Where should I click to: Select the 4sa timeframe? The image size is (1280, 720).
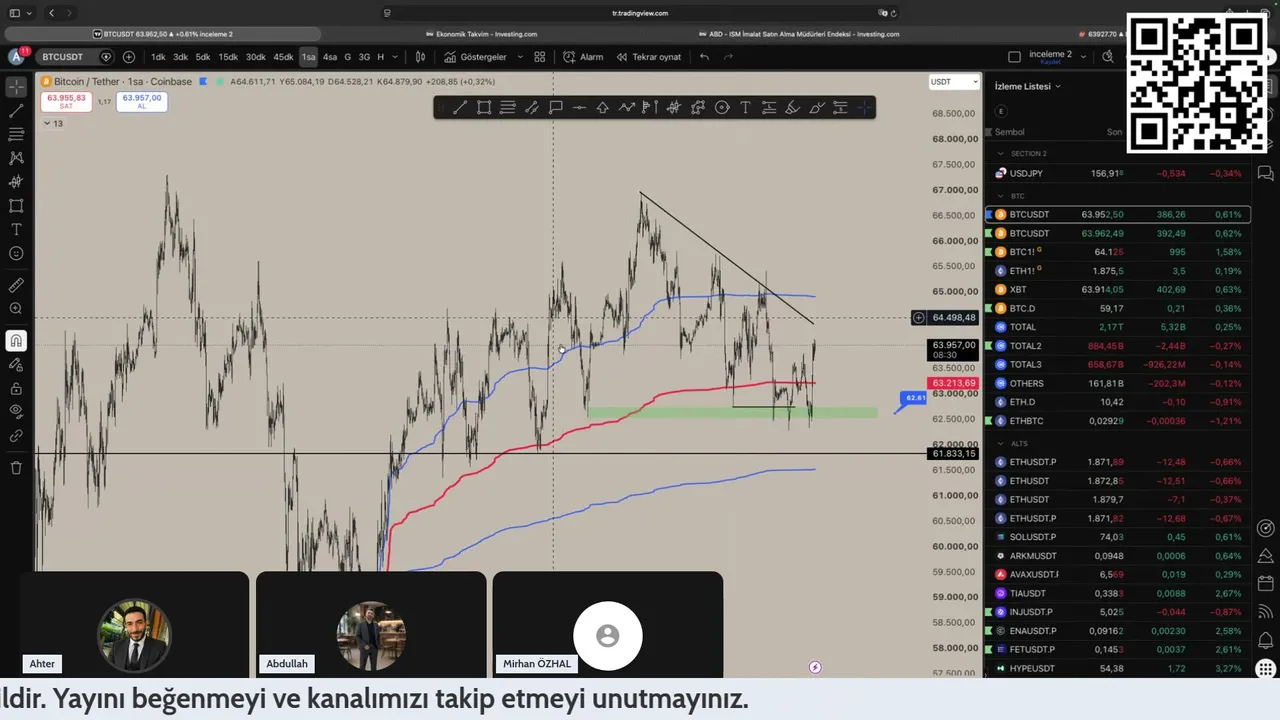330,57
